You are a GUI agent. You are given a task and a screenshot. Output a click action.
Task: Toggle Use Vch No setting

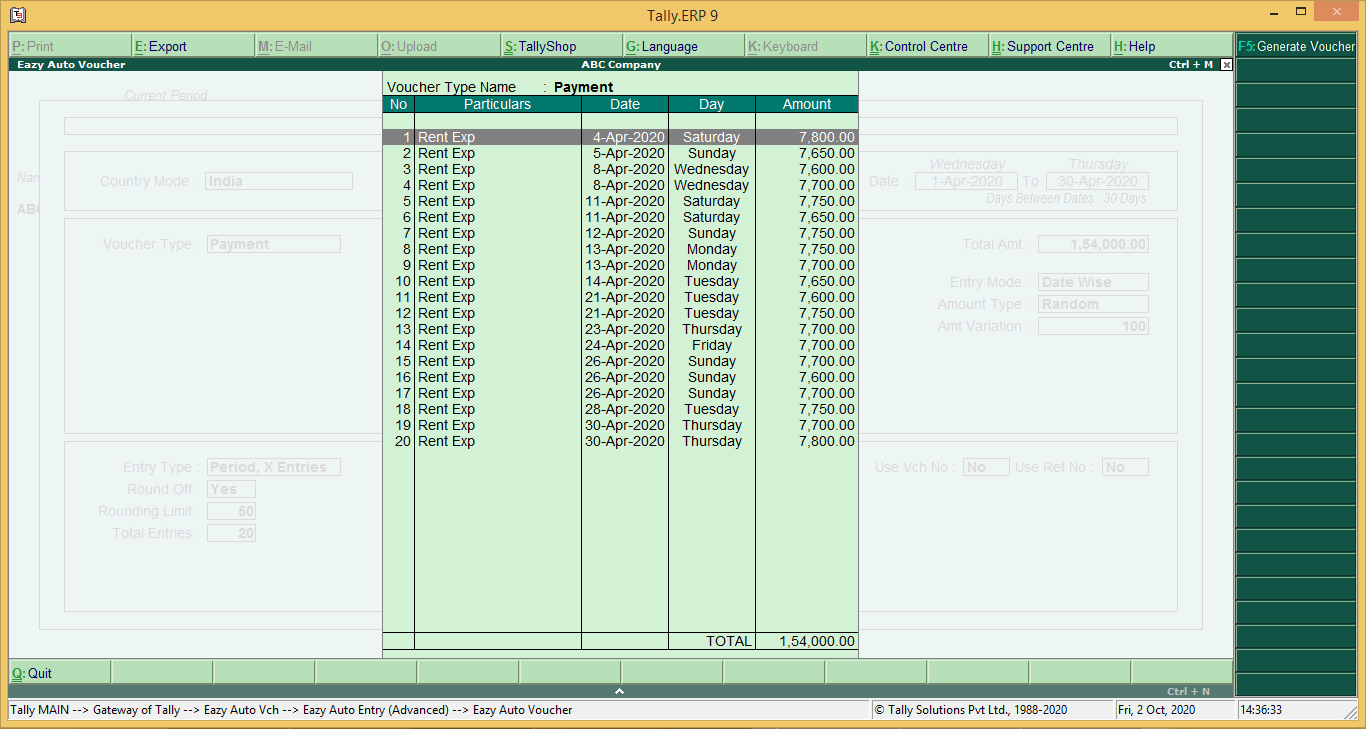pos(986,466)
